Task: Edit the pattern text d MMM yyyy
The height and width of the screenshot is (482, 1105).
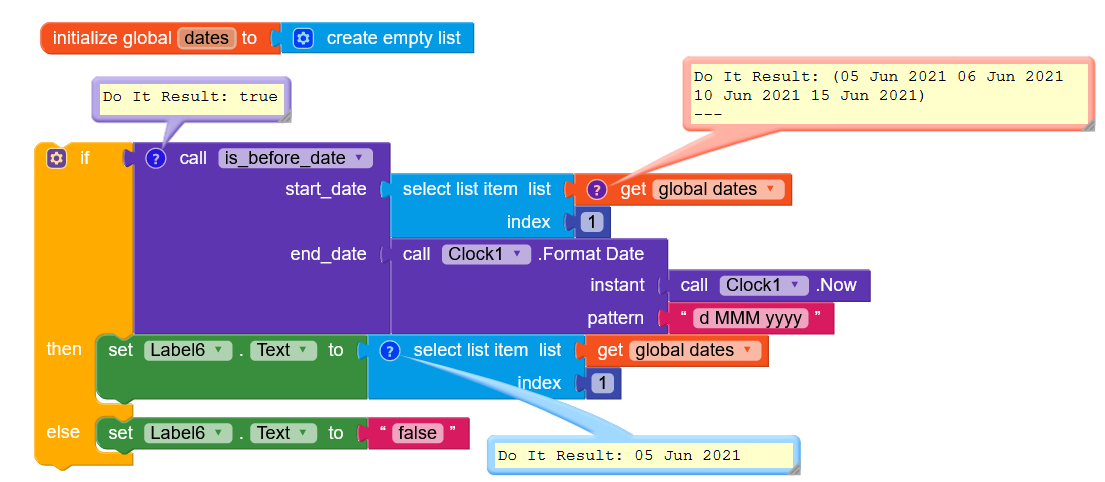Action: [x=750, y=319]
